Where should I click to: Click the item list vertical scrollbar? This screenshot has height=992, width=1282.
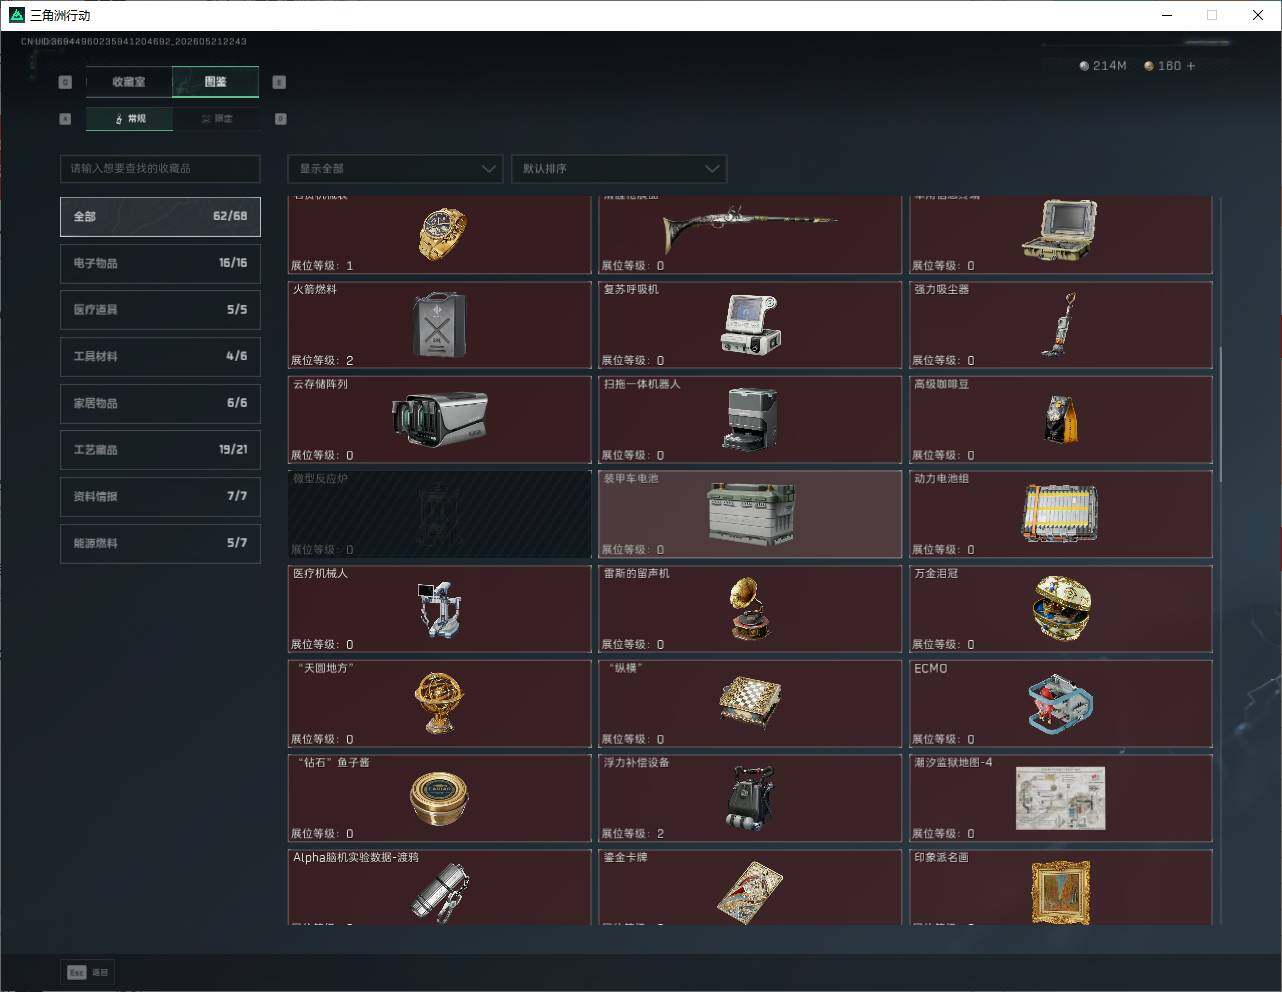pos(1220,415)
